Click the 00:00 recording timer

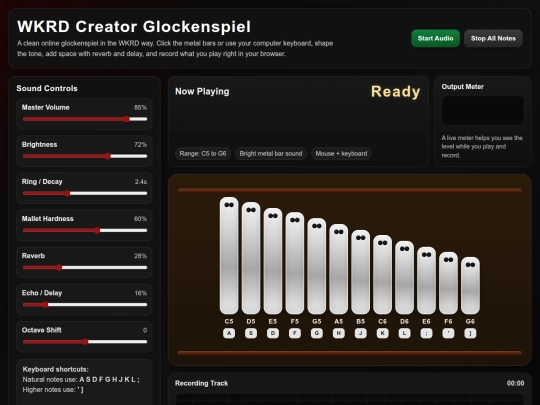click(515, 383)
